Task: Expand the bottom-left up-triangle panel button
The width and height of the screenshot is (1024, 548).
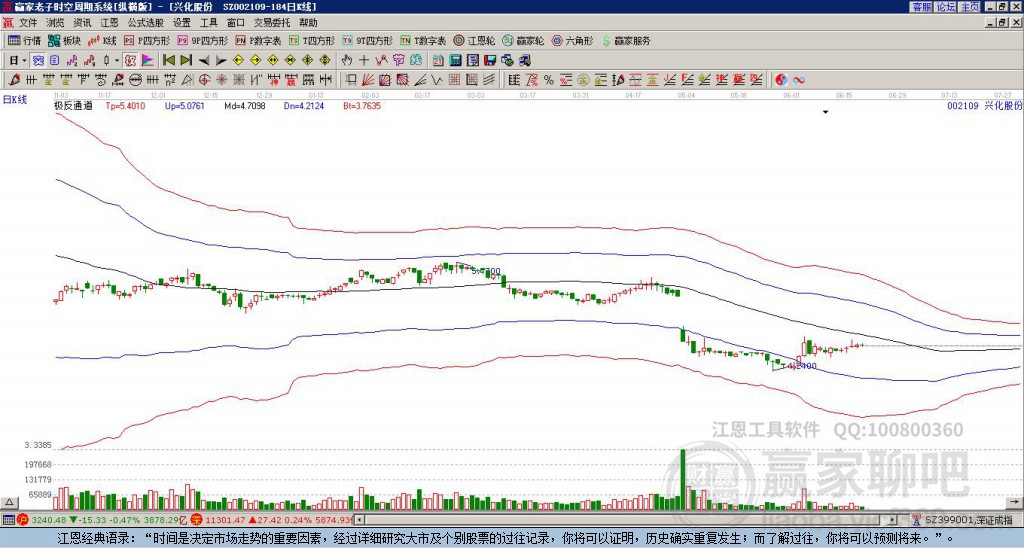Action: coord(9,503)
